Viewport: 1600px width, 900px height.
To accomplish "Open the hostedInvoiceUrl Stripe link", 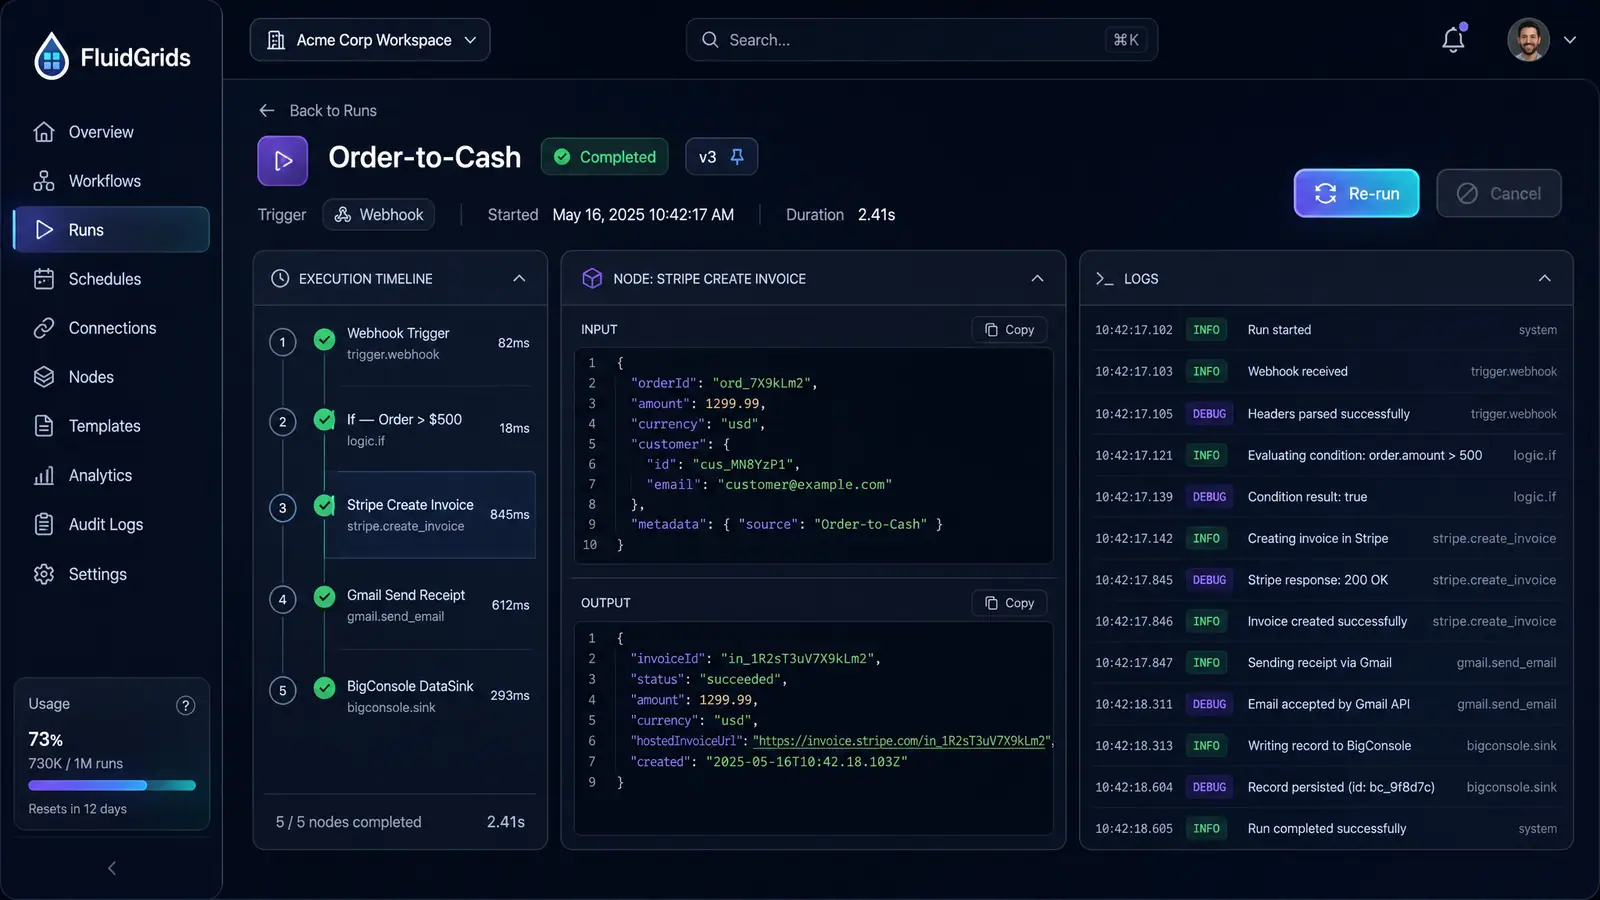I will 900,741.
